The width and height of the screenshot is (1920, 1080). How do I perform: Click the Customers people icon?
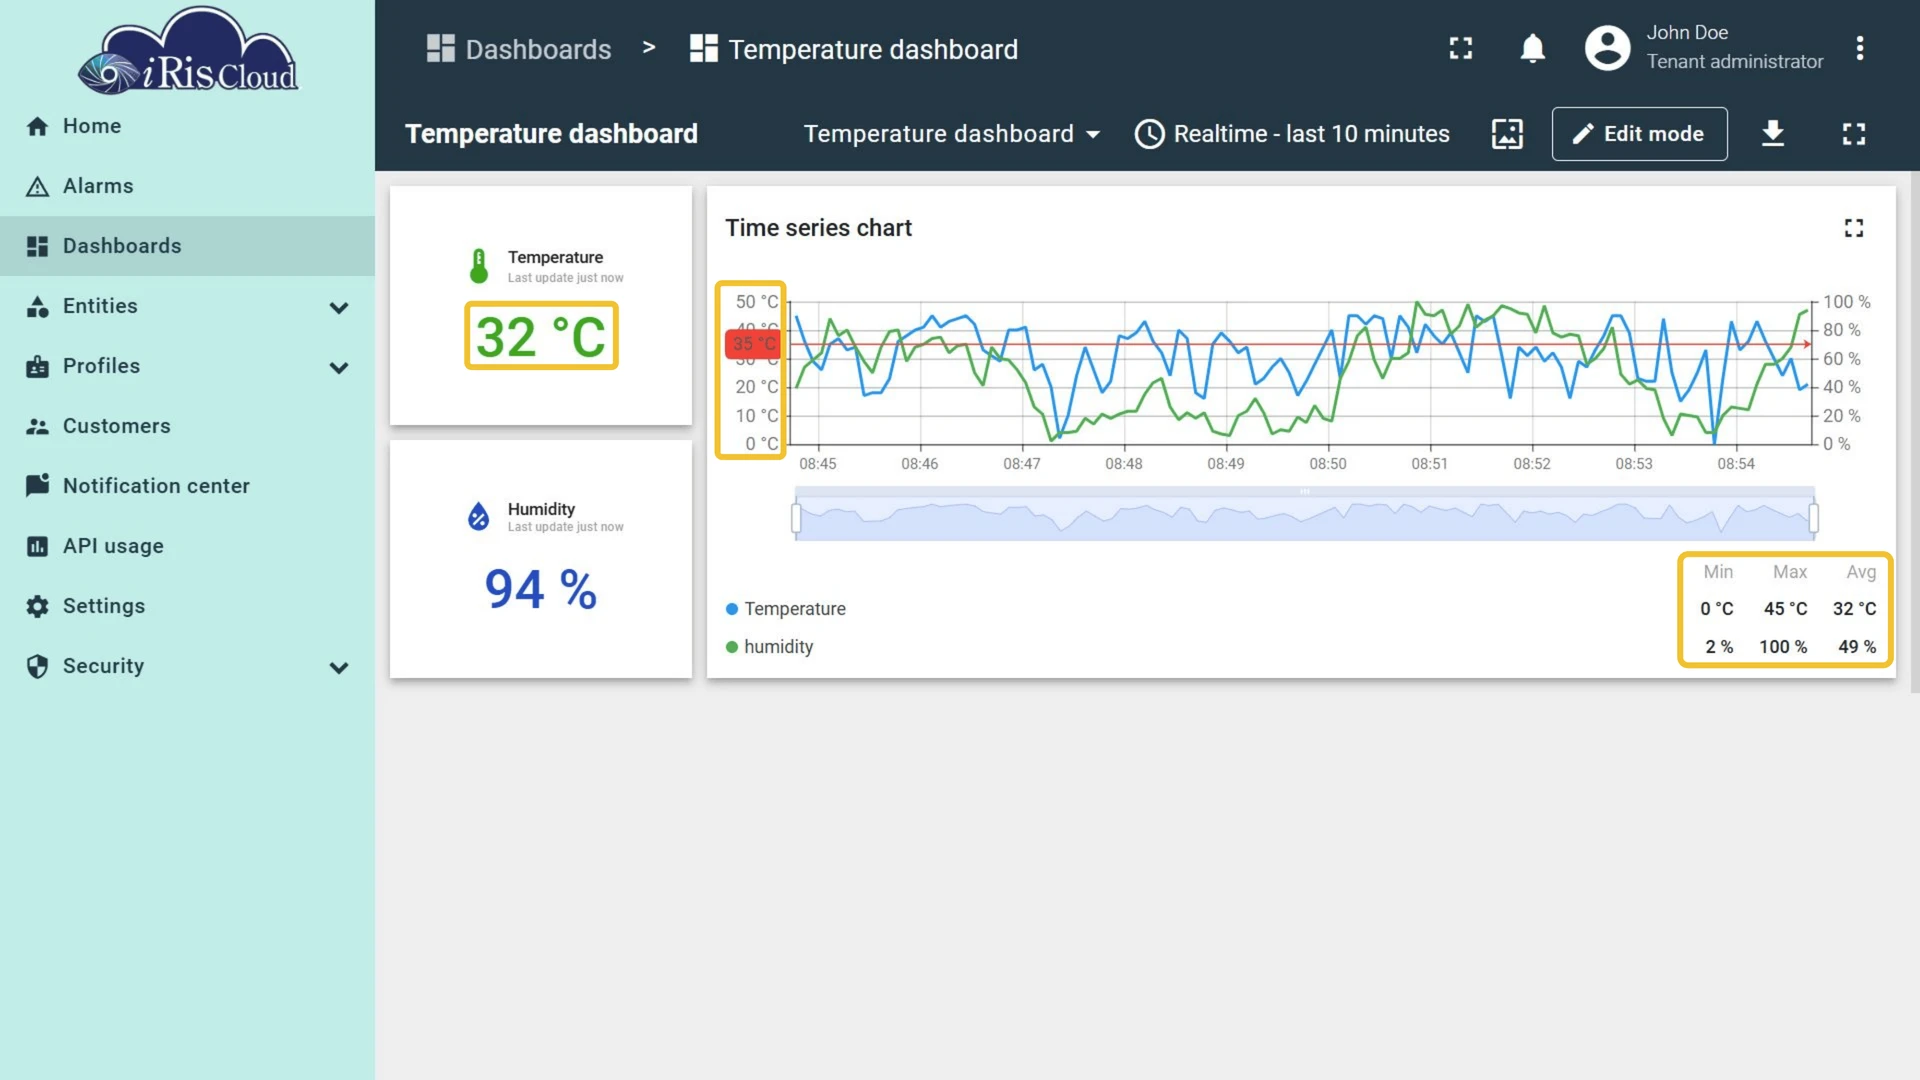pos(37,426)
